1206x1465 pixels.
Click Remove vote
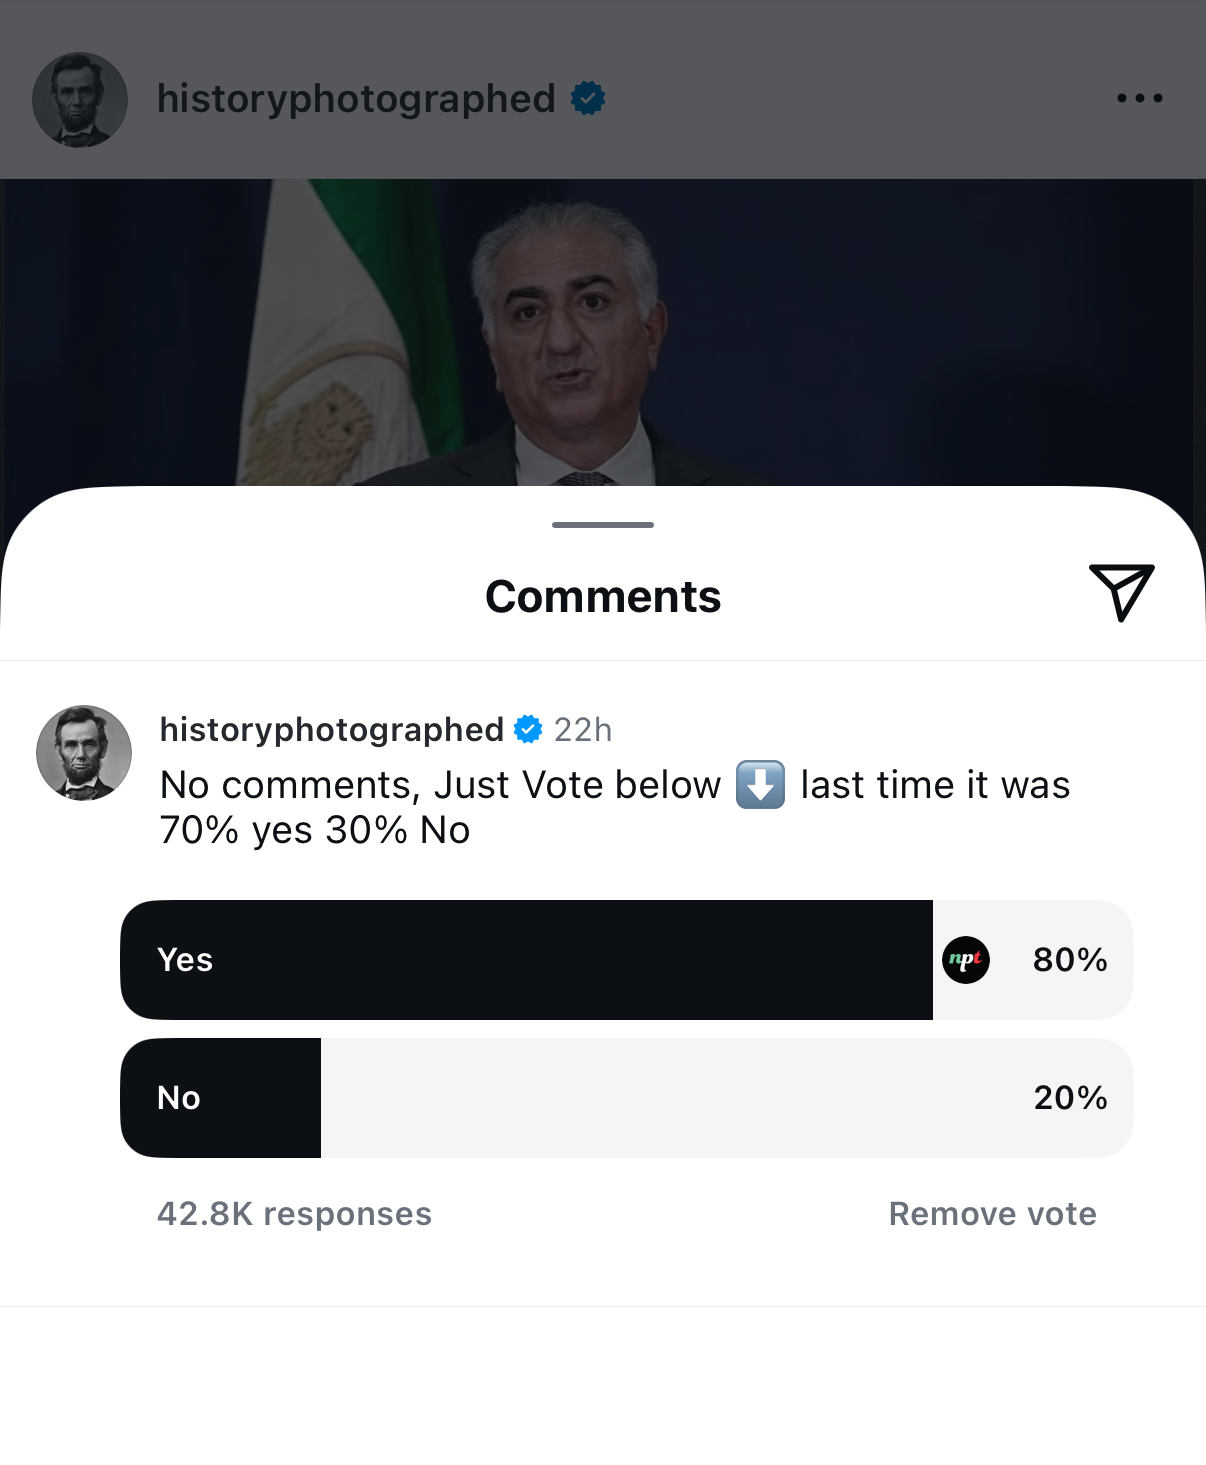(x=992, y=1213)
